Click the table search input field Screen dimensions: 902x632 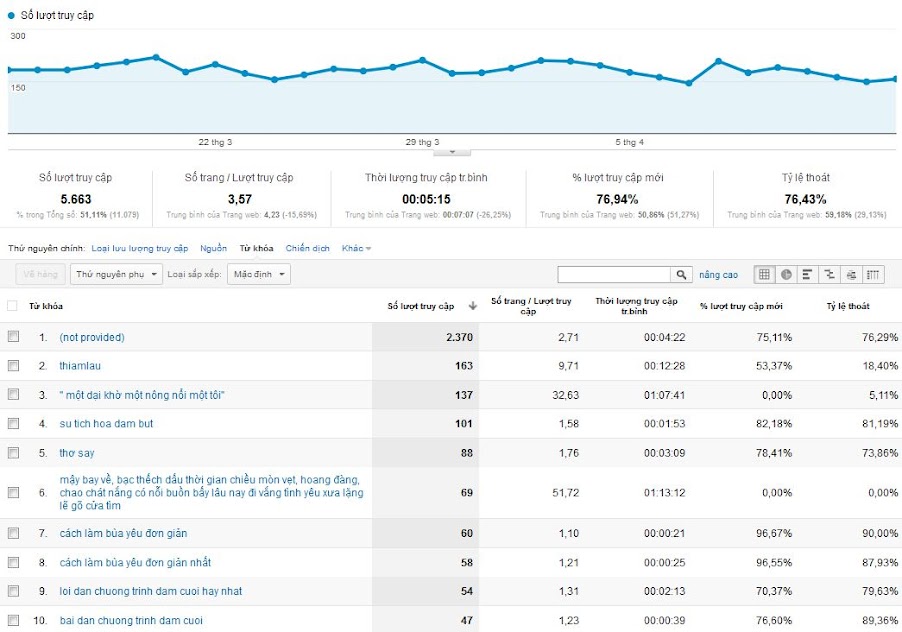tap(614, 274)
